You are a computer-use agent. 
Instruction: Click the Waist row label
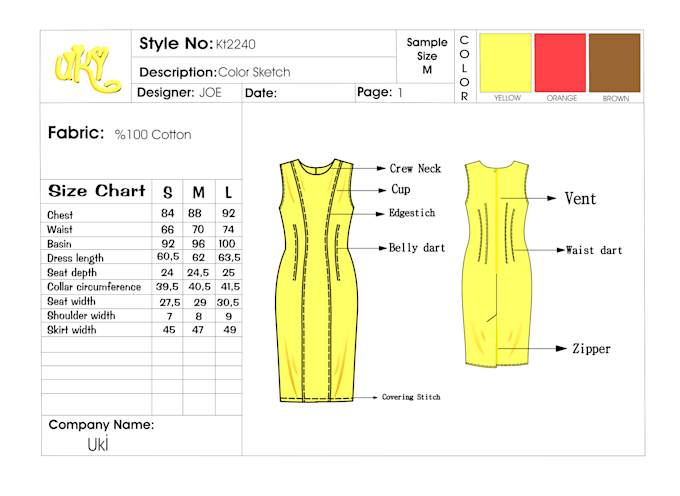click(60, 229)
